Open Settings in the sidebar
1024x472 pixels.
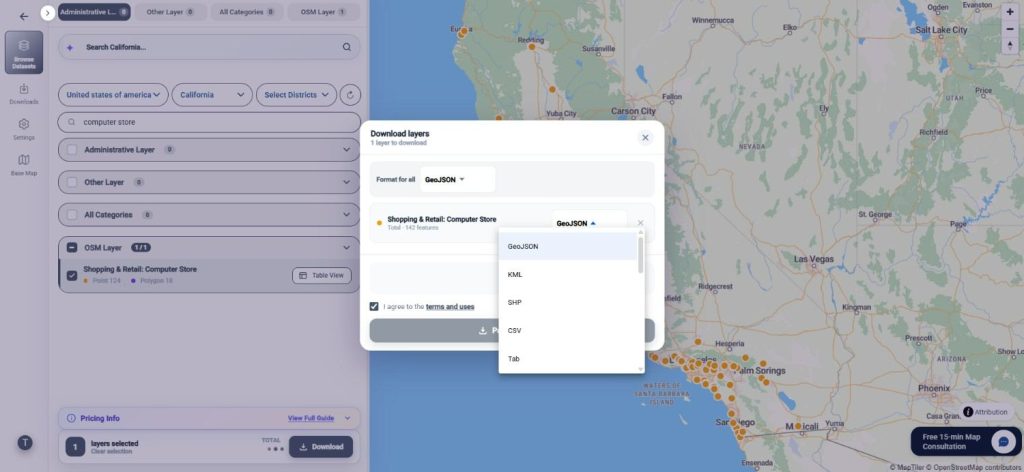(x=24, y=129)
